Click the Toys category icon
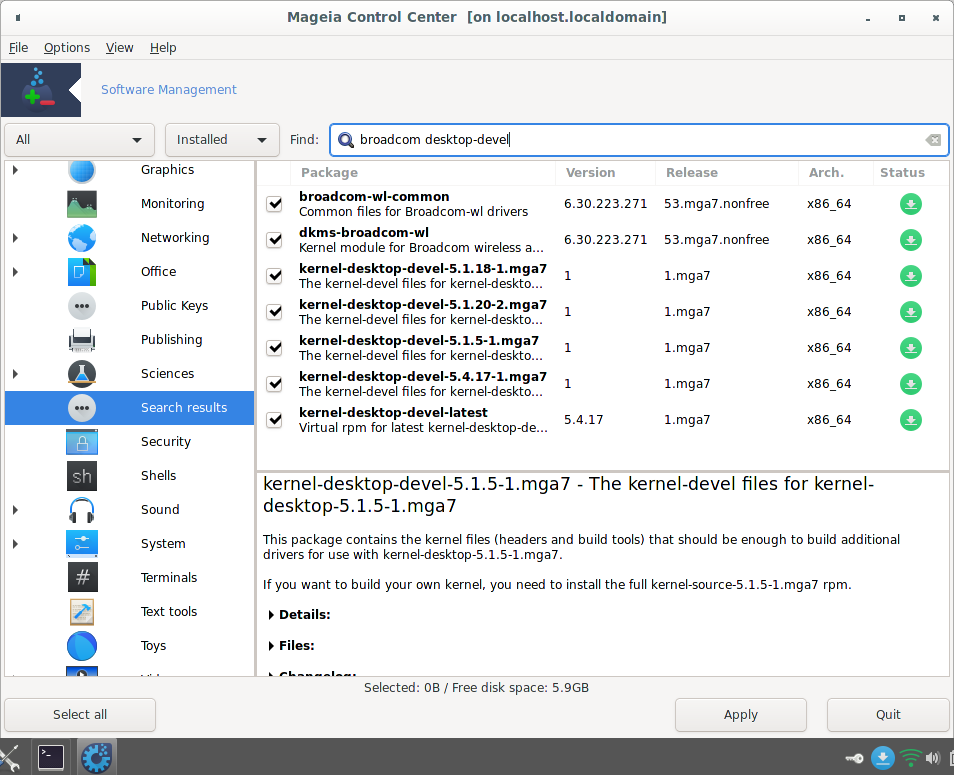Image resolution: width=954 pixels, height=775 pixels. (x=82, y=646)
